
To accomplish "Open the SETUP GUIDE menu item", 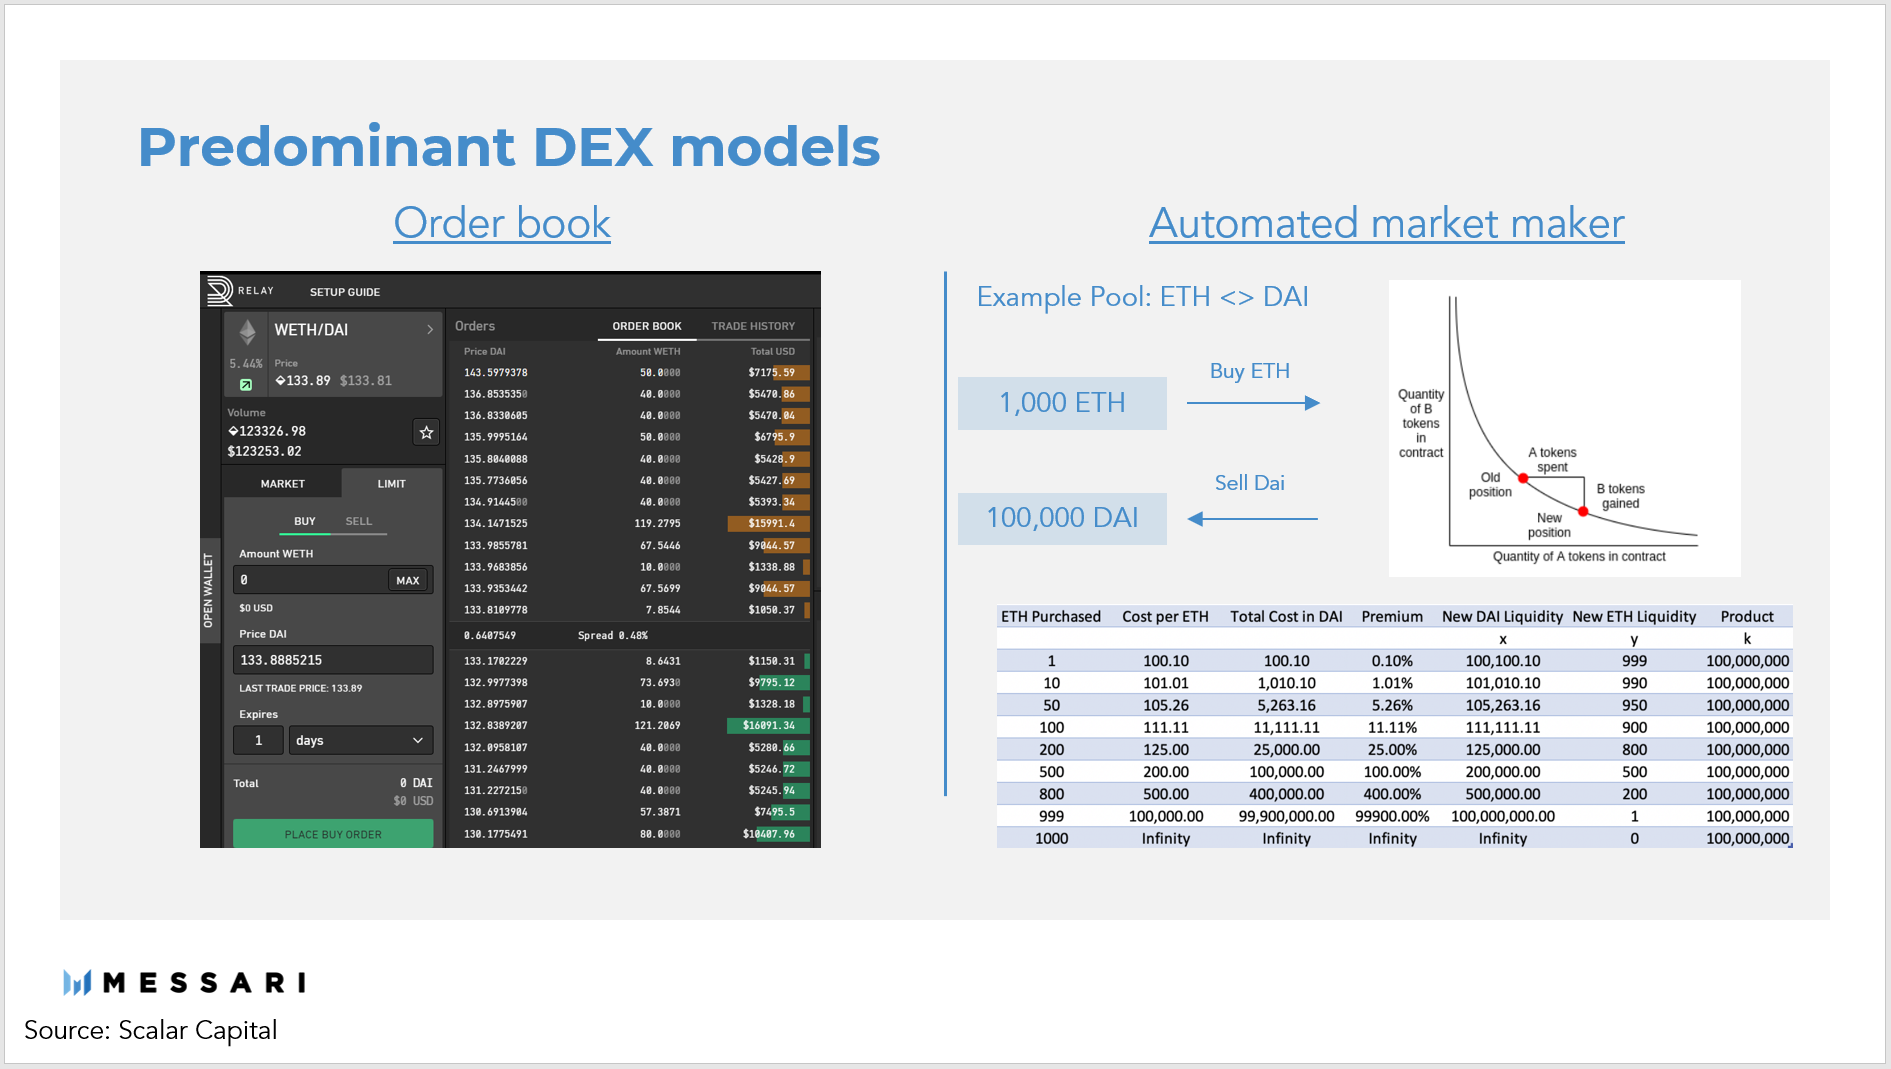I will pyautogui.click(x=345, y=292).
